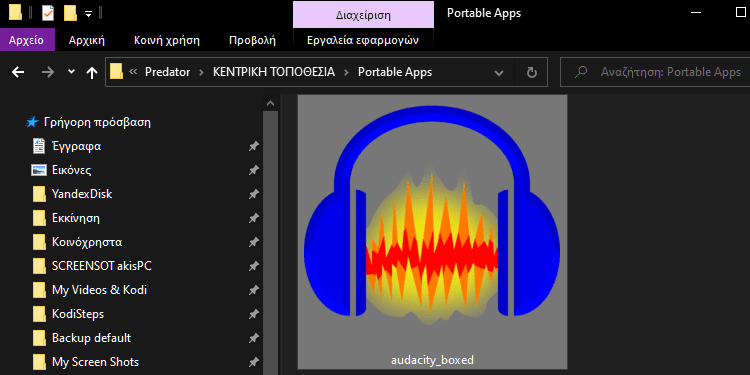750x375 pixels.
Task: Go forward with the right arrow
Action: [48, 72]
